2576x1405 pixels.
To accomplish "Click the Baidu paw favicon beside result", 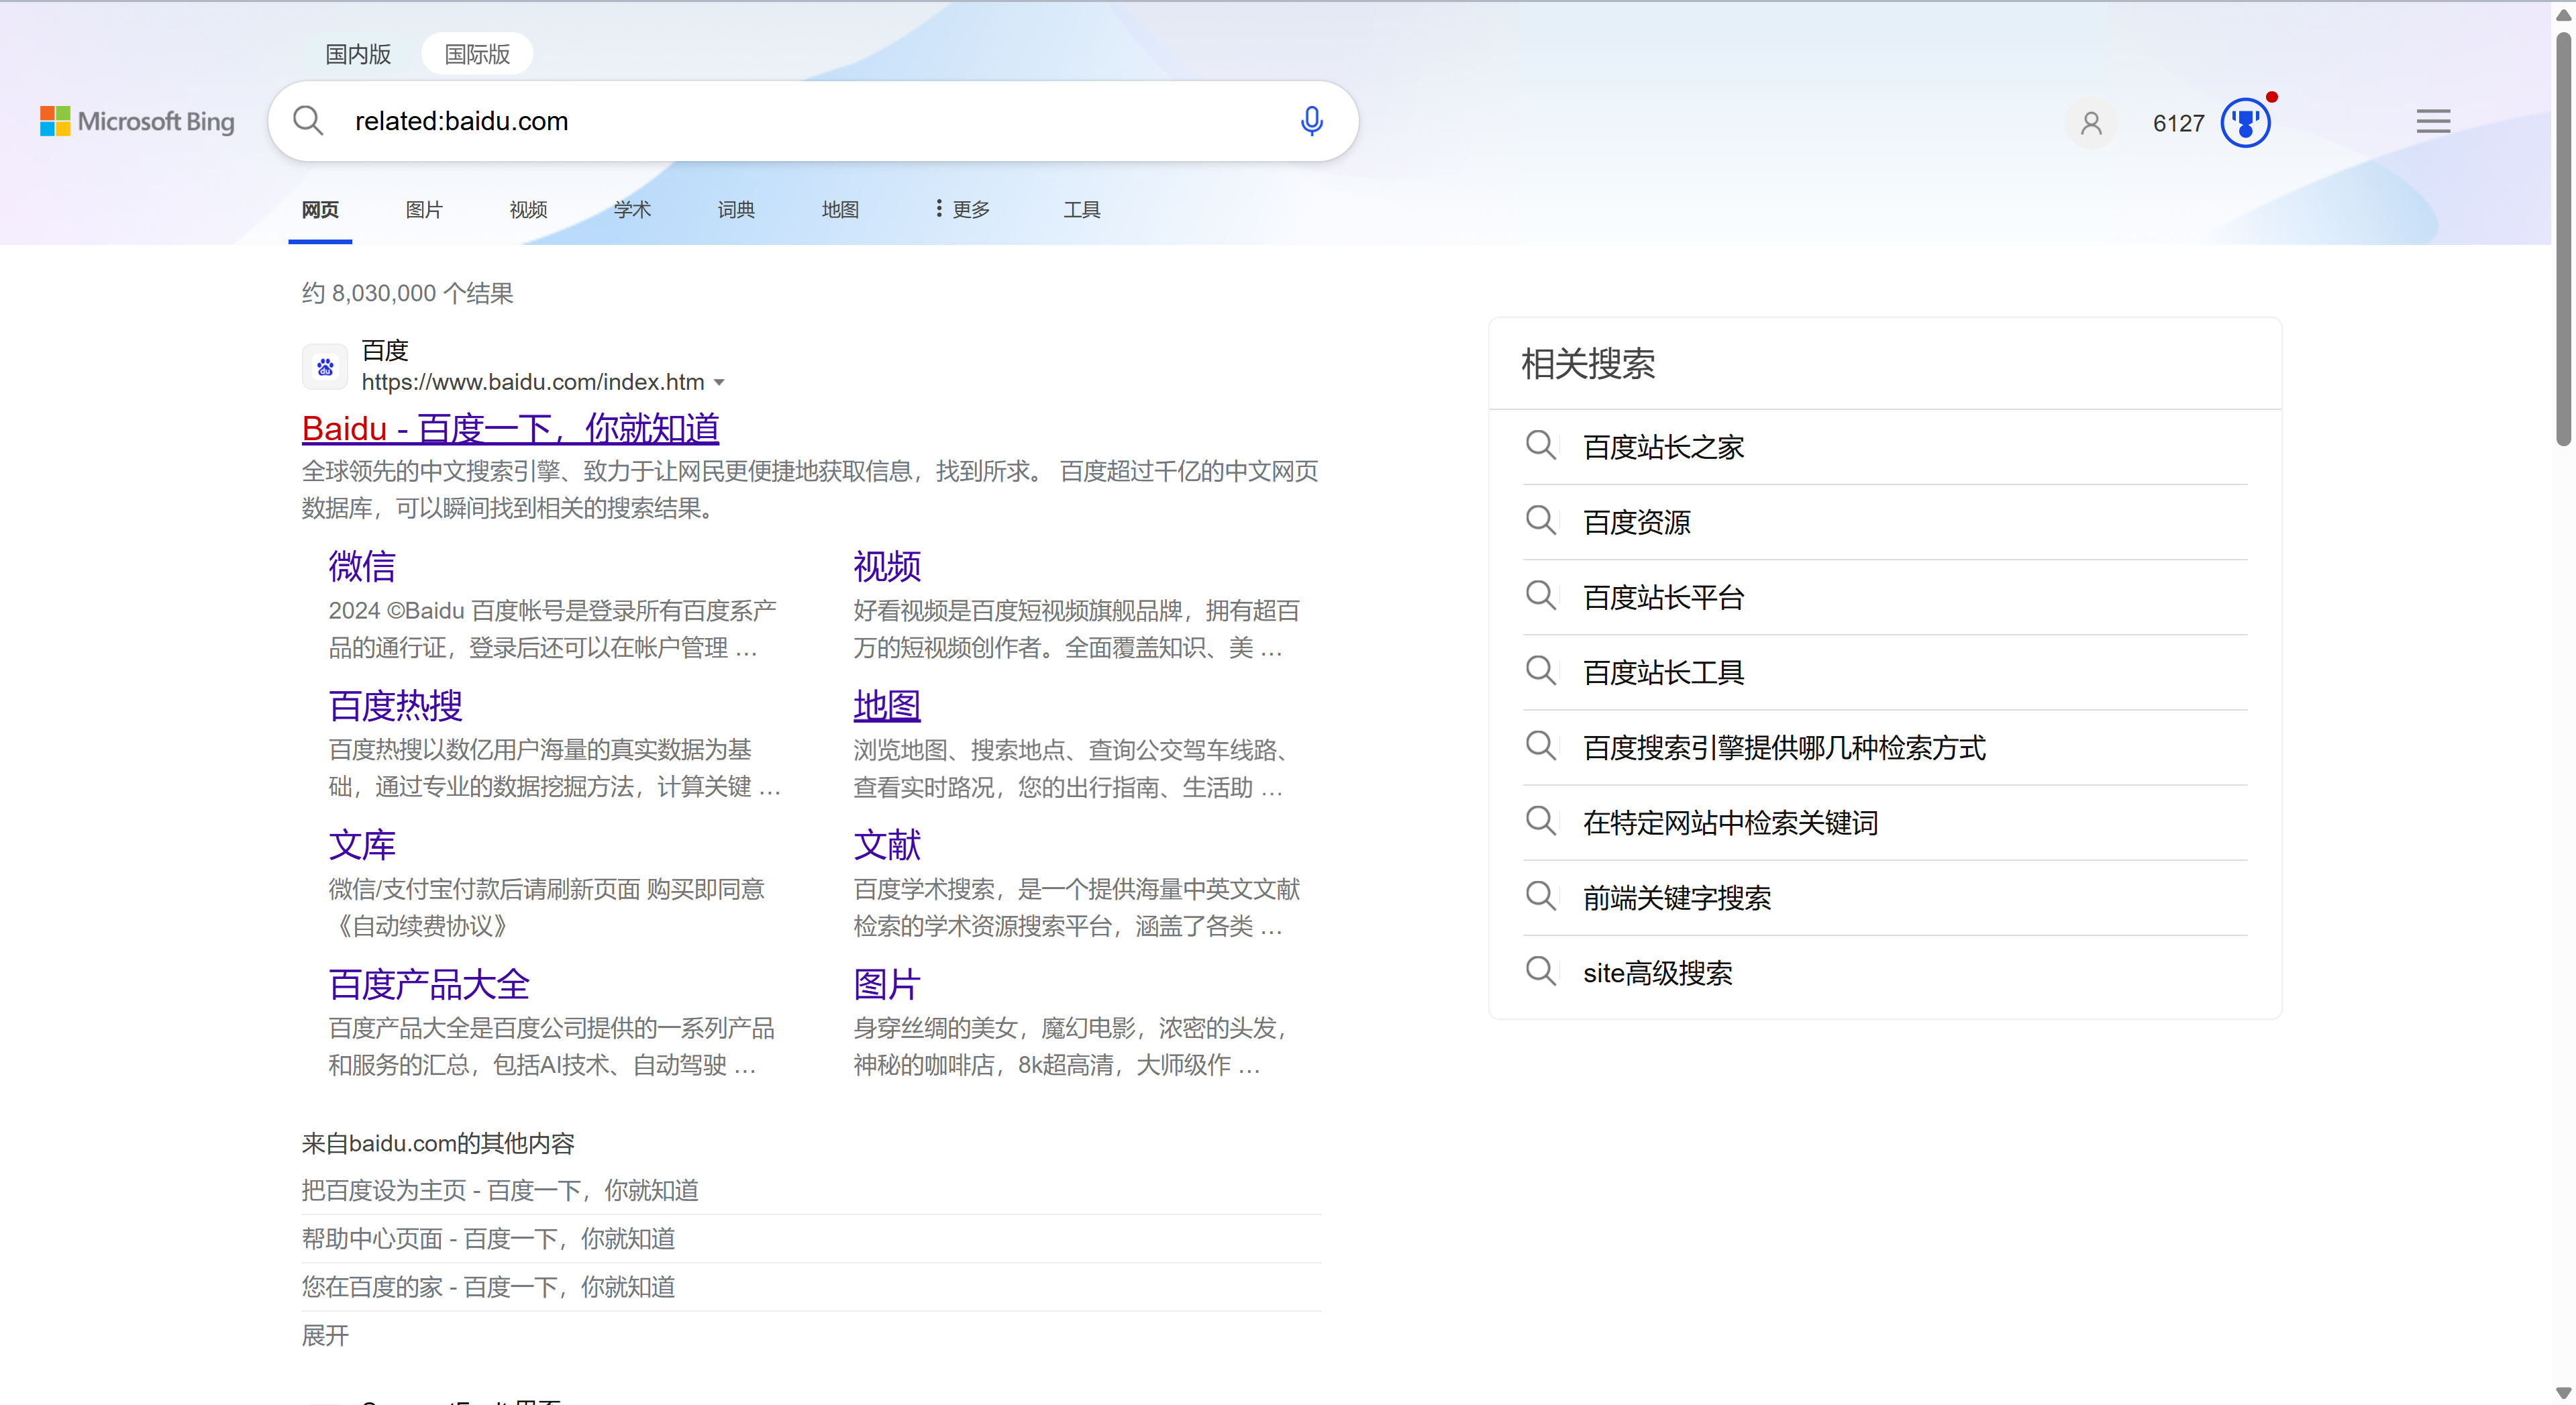I will pos(325,367).
